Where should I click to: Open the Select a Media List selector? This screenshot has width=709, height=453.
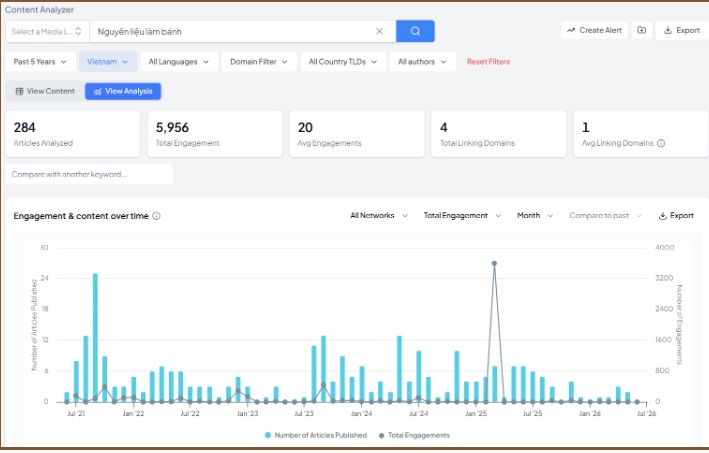pyautogui.click(x=47, y=32)
